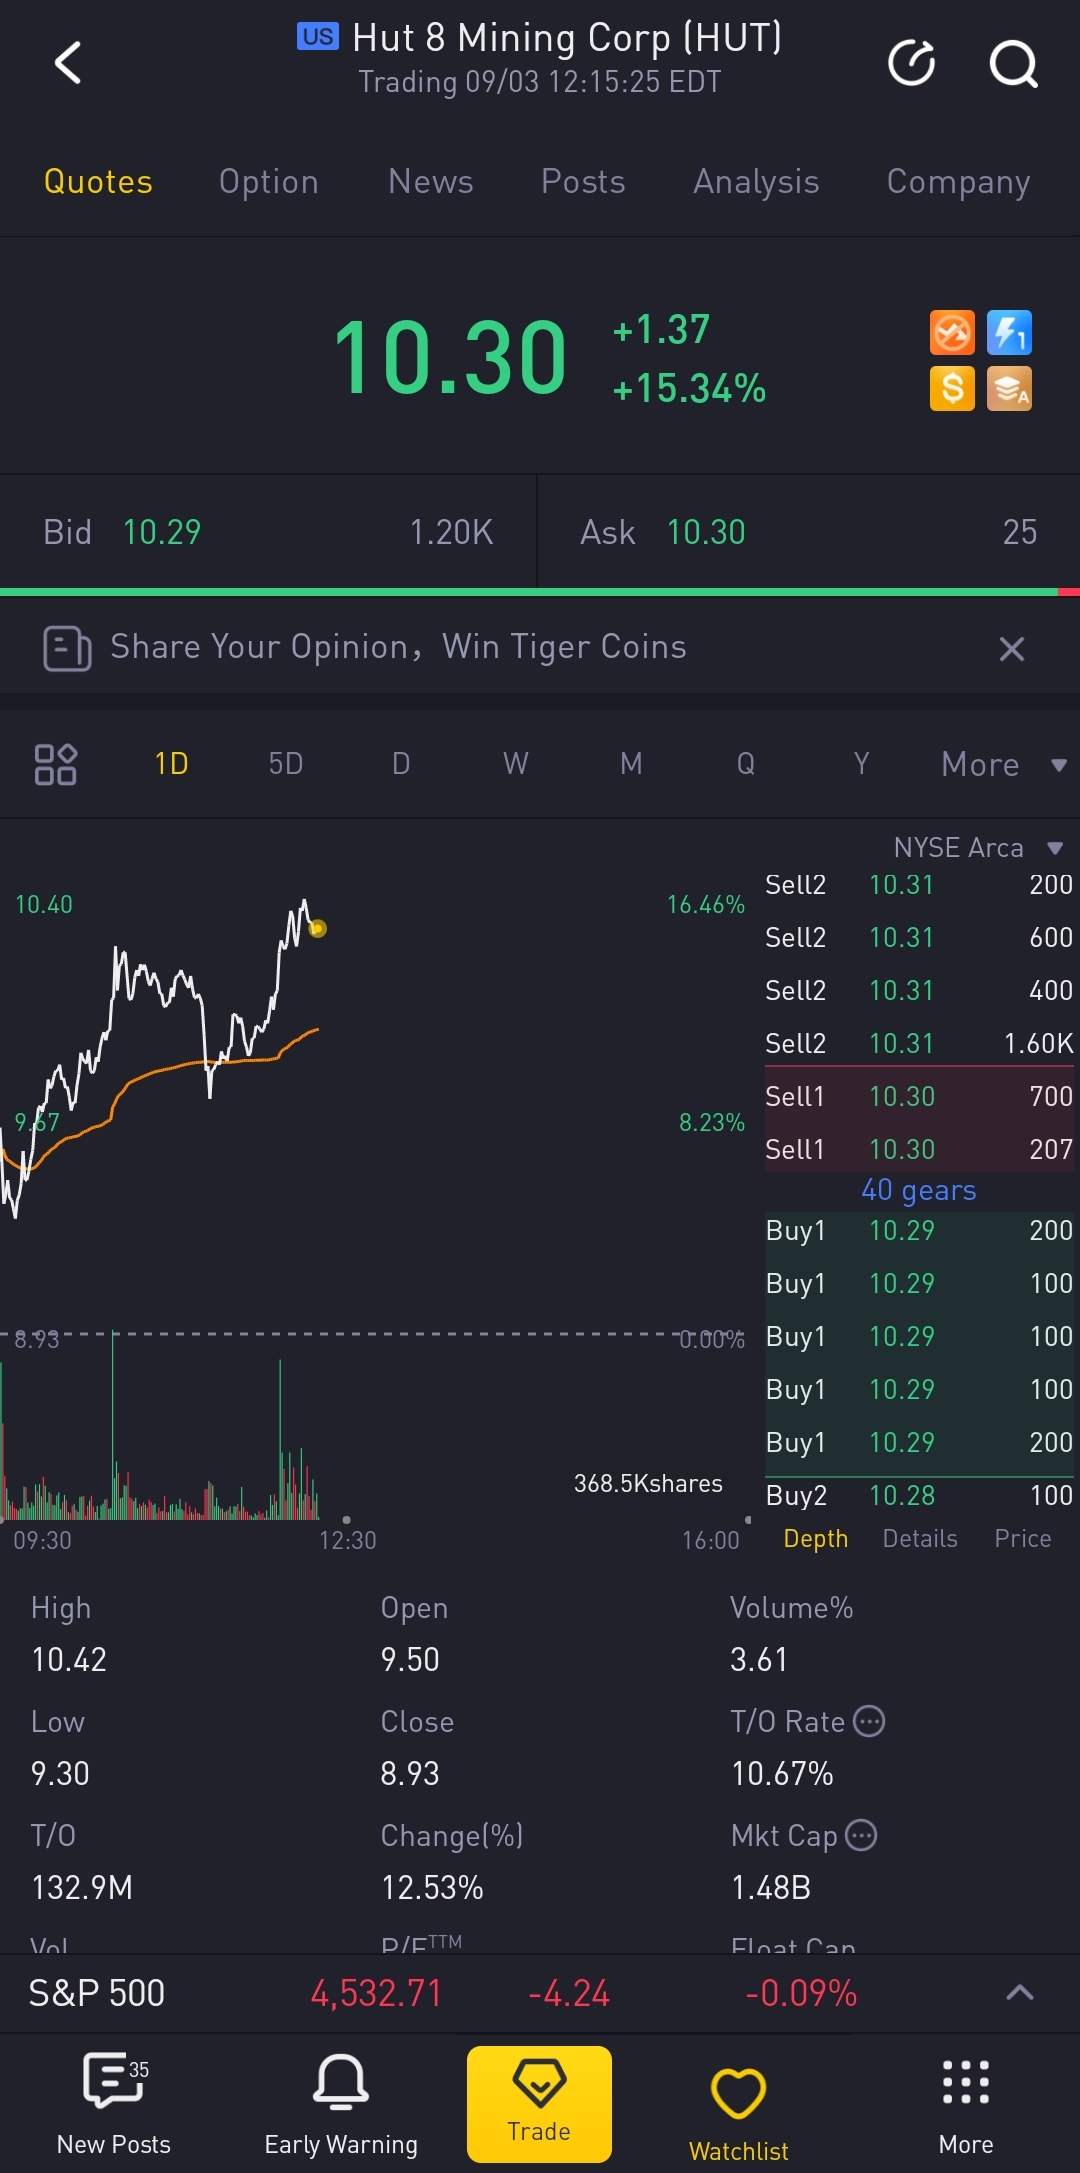This screenshot has height=2173, width=1080.
Task: Select the D daily chart period
Action: pos(401,765)
